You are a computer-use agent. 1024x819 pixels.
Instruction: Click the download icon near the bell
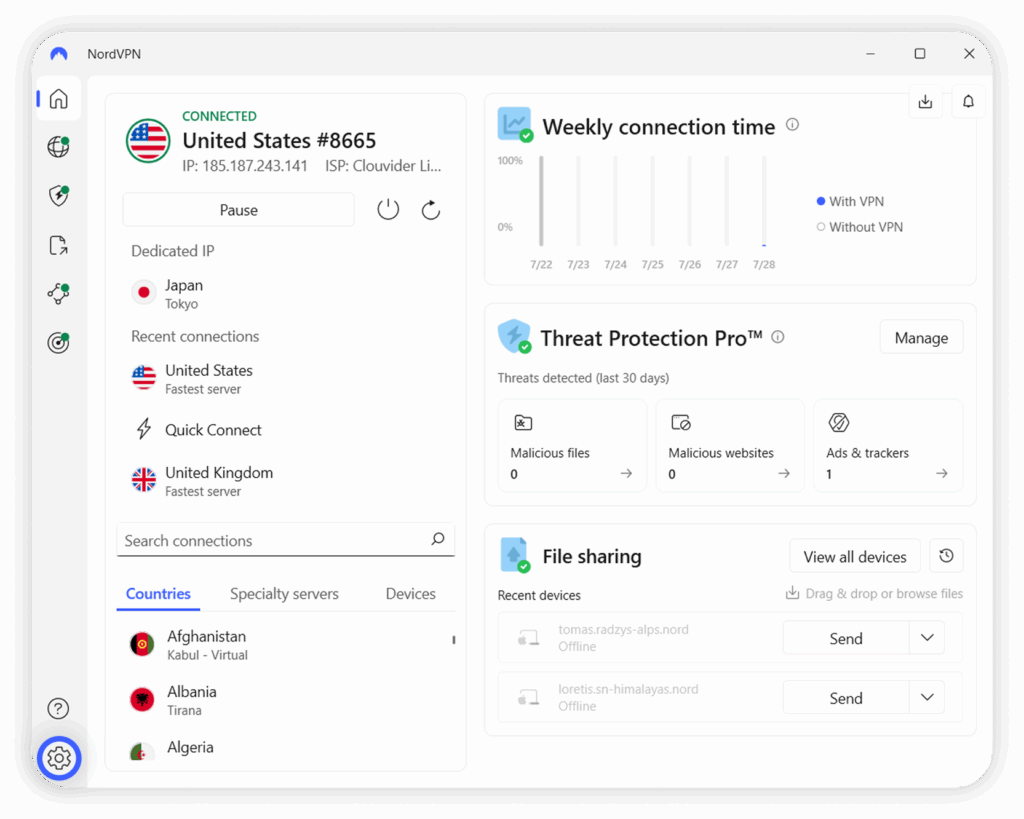point(925,101)
